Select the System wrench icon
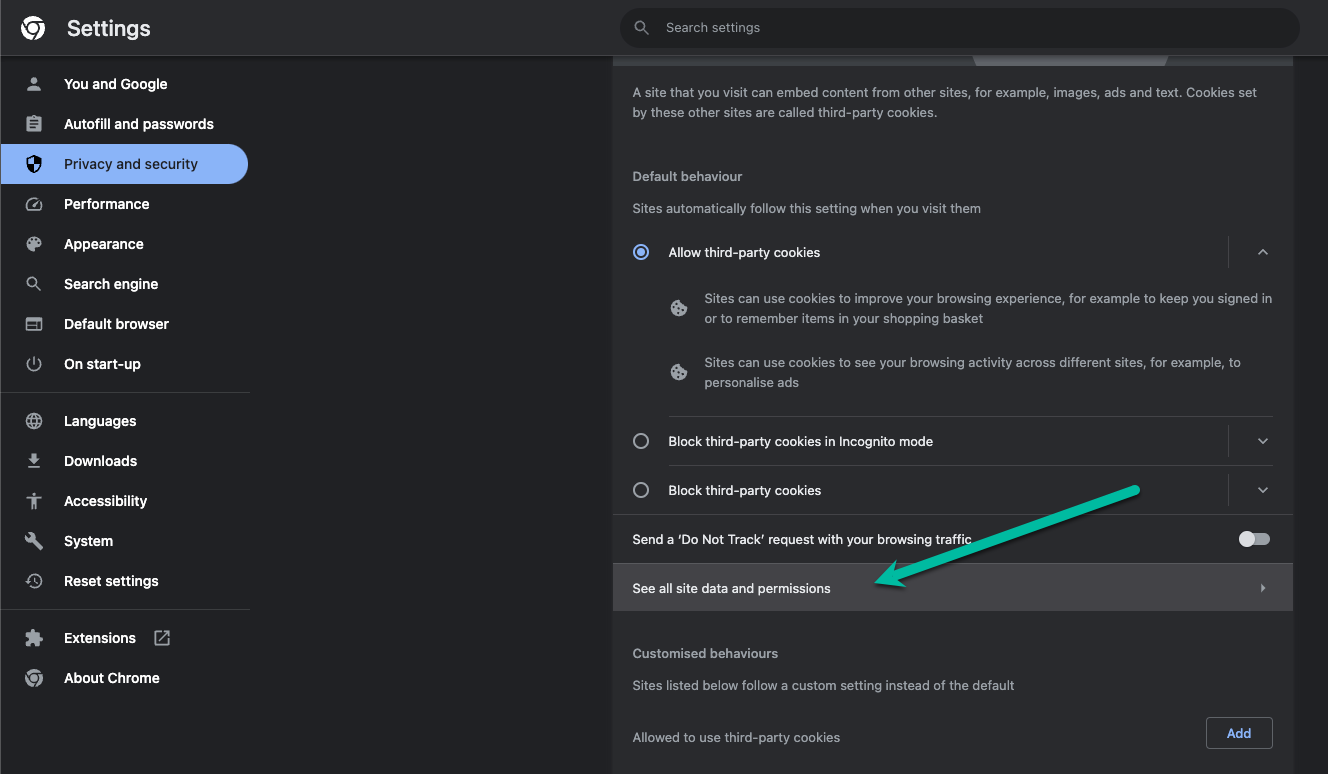The height and width of the screenshot is (774, 1328). (33, 540)
